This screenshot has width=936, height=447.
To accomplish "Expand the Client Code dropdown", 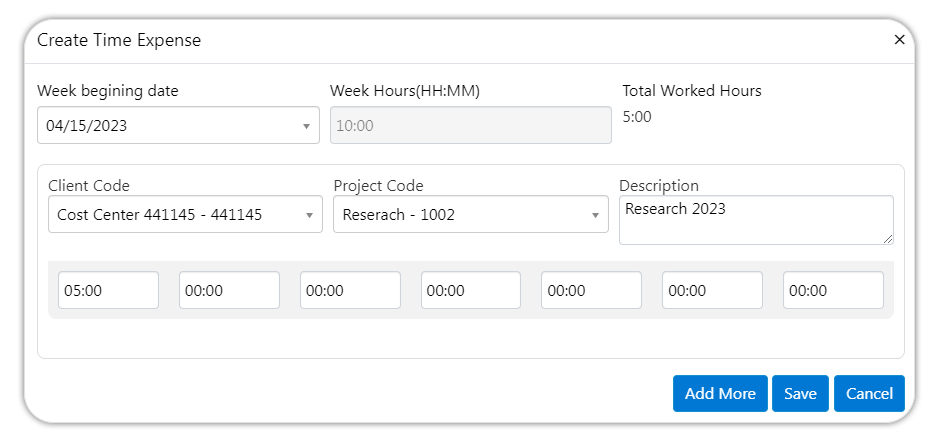I will point(185,214).
